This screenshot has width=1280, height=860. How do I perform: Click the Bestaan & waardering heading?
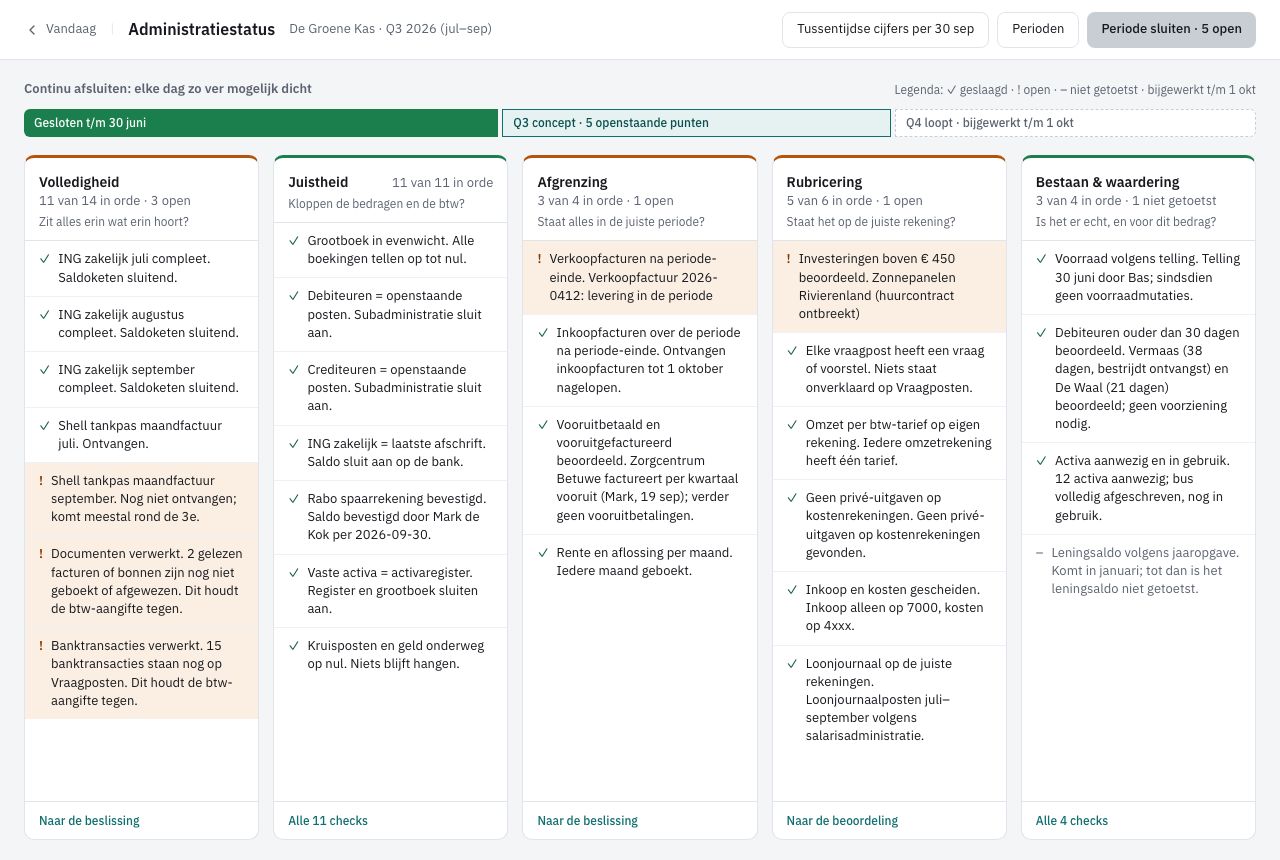[1108, 182]
